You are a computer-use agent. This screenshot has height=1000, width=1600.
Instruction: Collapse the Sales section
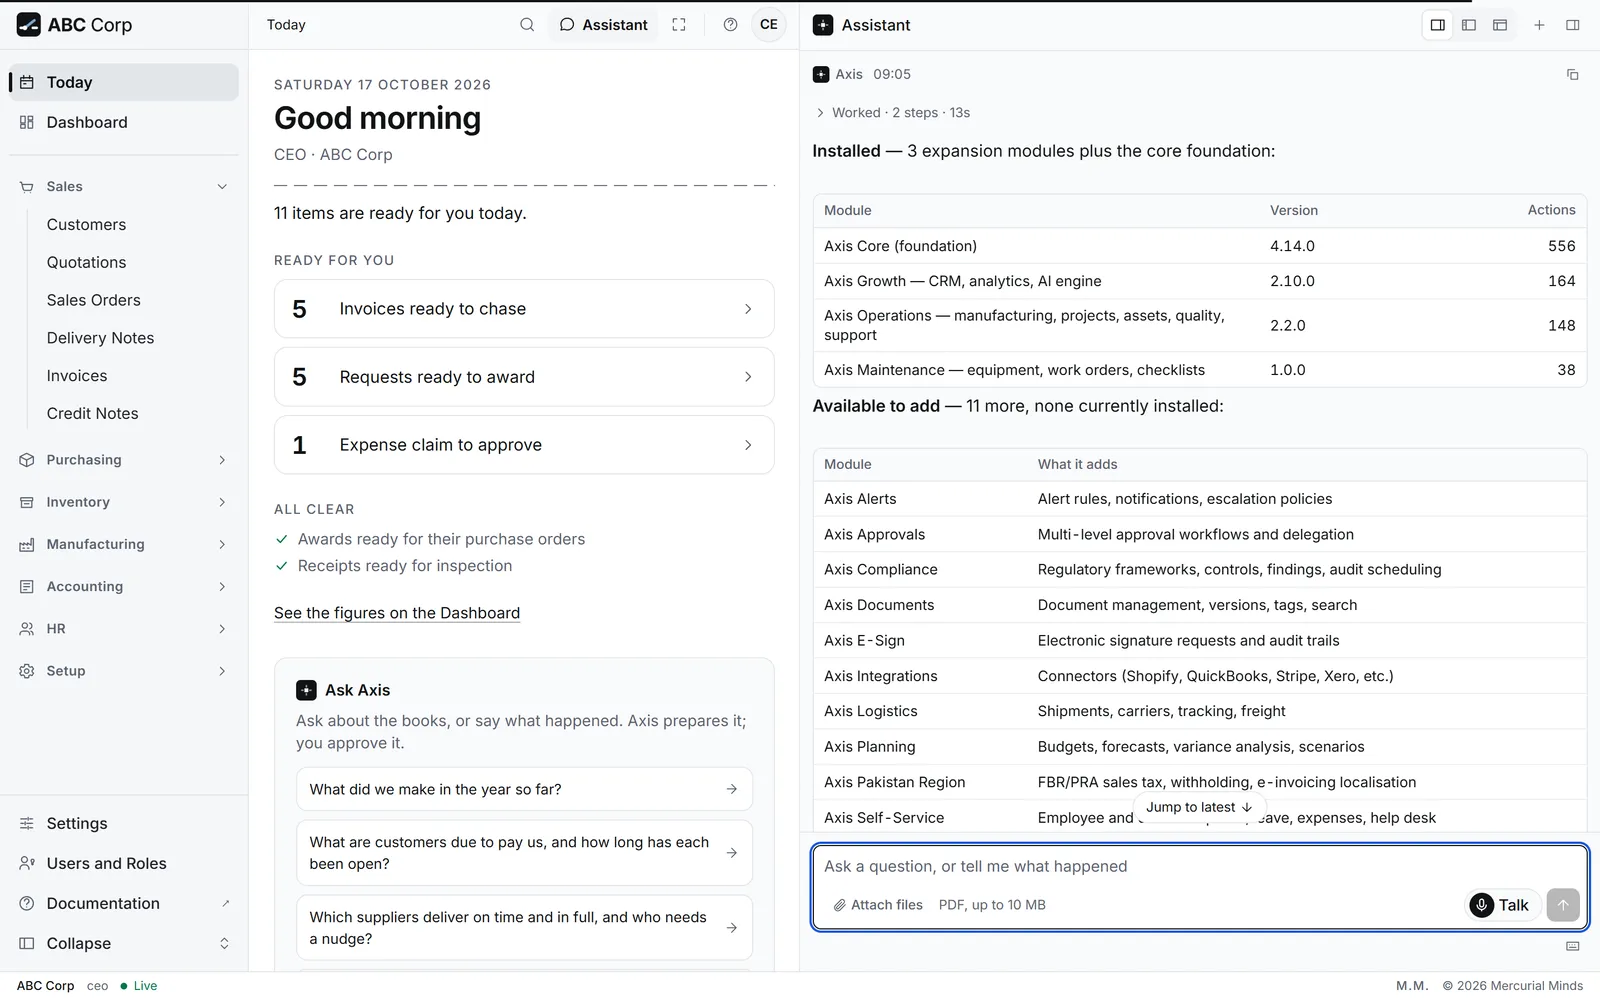click(124, 186)
